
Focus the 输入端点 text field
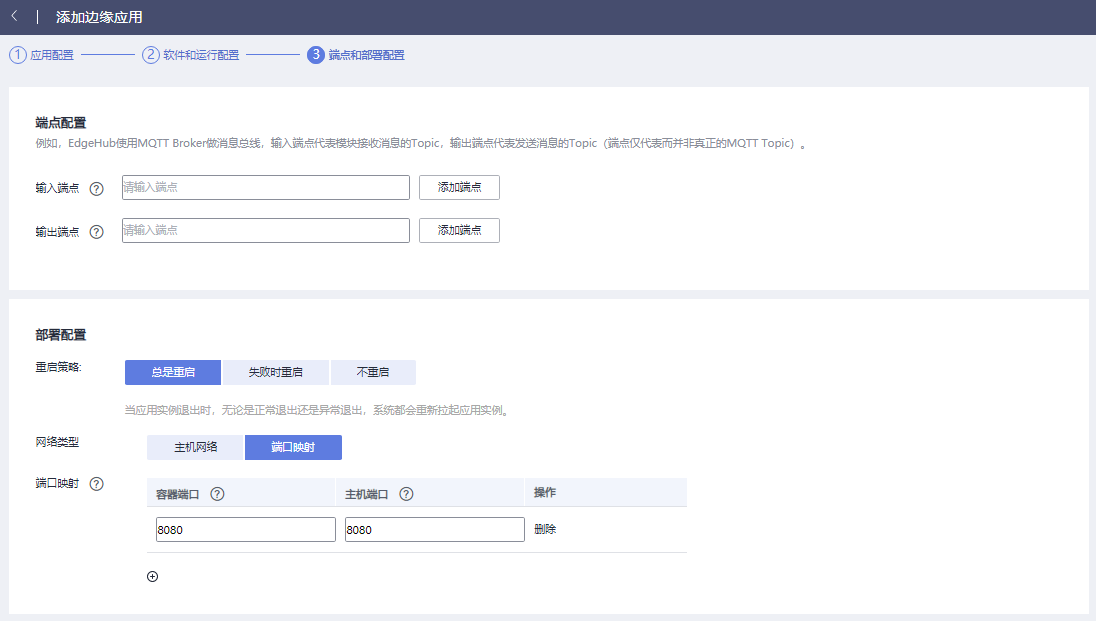click(266, 187)
